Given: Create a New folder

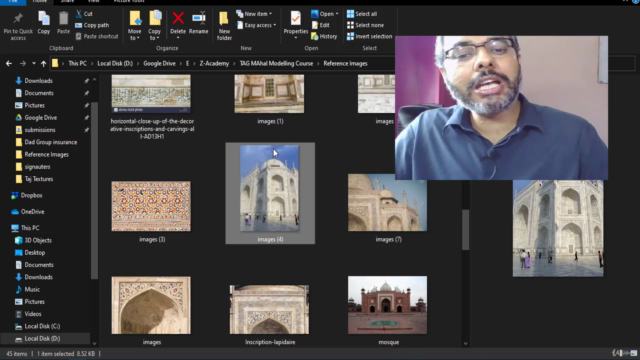Looking at the screenshot, I should (224, 25).
